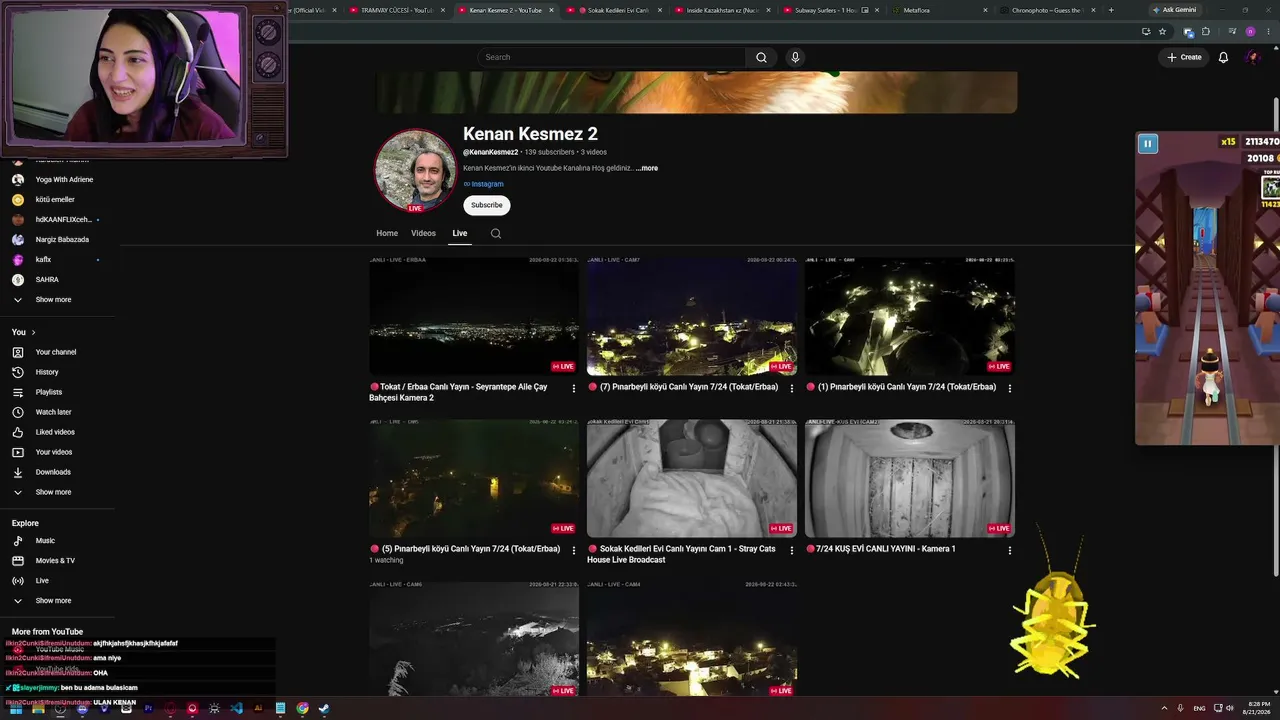This screenshot has height=720, width=1280.
Task: Switch to the Sokak Kedileri Evi browser tab
Action: pyautogui.click(x=615, y=10)
